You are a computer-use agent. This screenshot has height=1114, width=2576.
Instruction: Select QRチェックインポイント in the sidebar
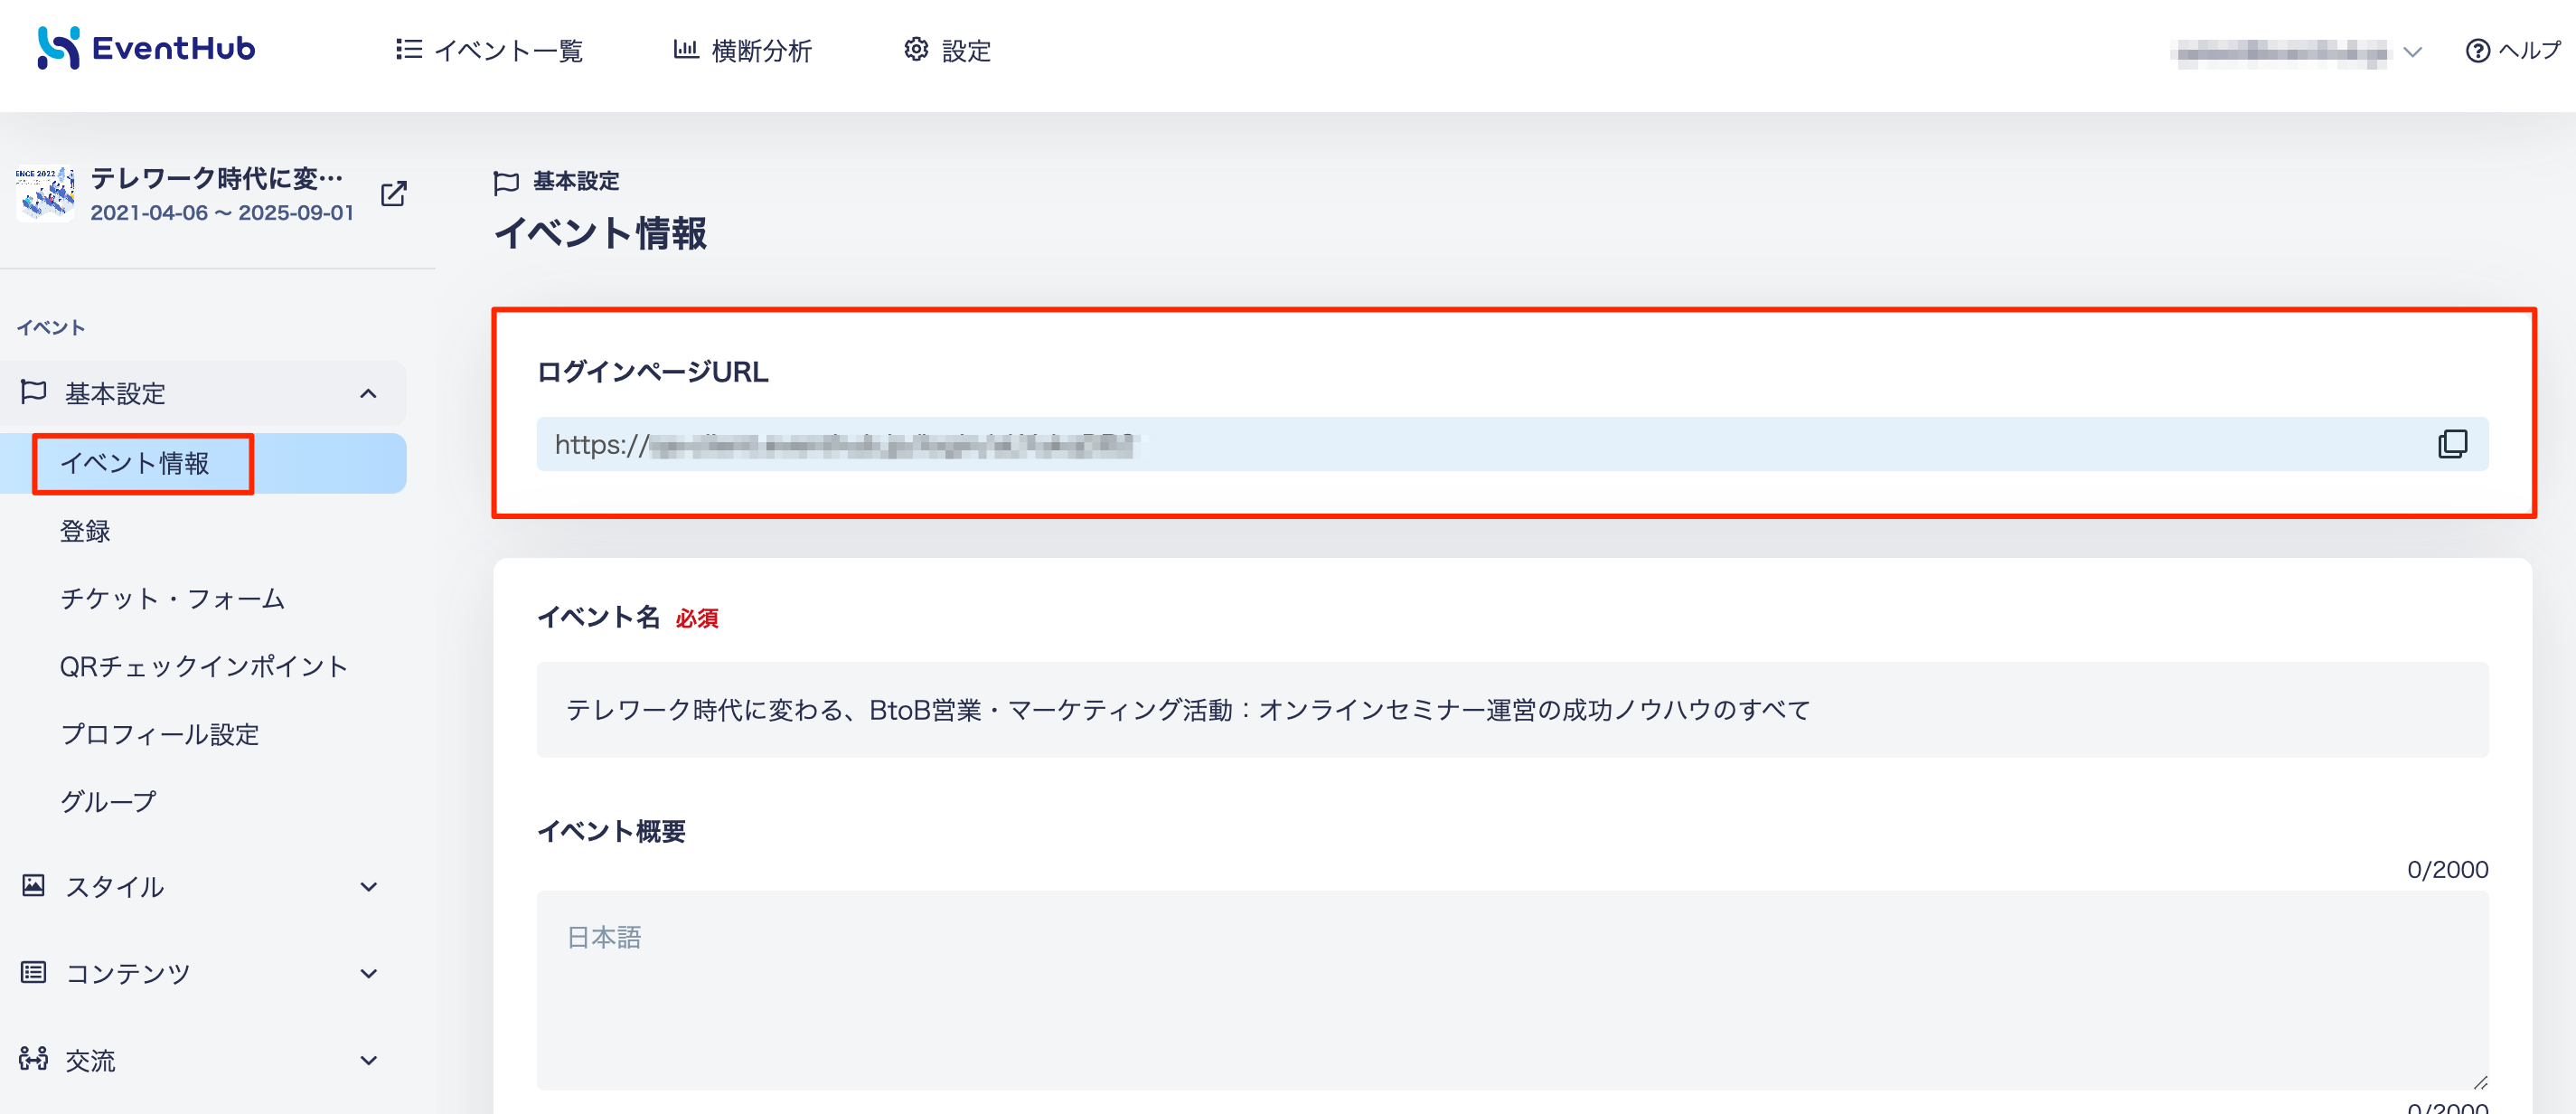tap(204, 666)
